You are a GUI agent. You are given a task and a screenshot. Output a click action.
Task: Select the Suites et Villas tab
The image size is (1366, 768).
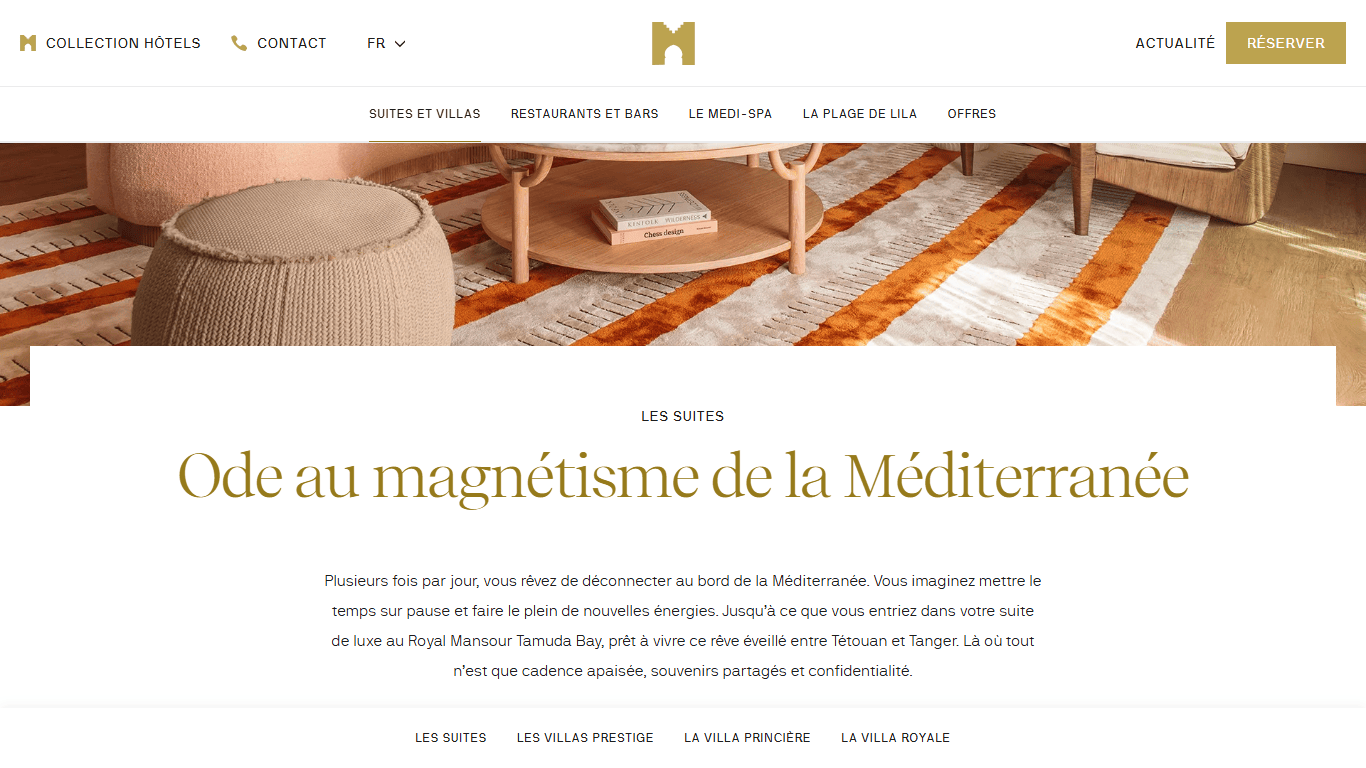tap(425, 114)
